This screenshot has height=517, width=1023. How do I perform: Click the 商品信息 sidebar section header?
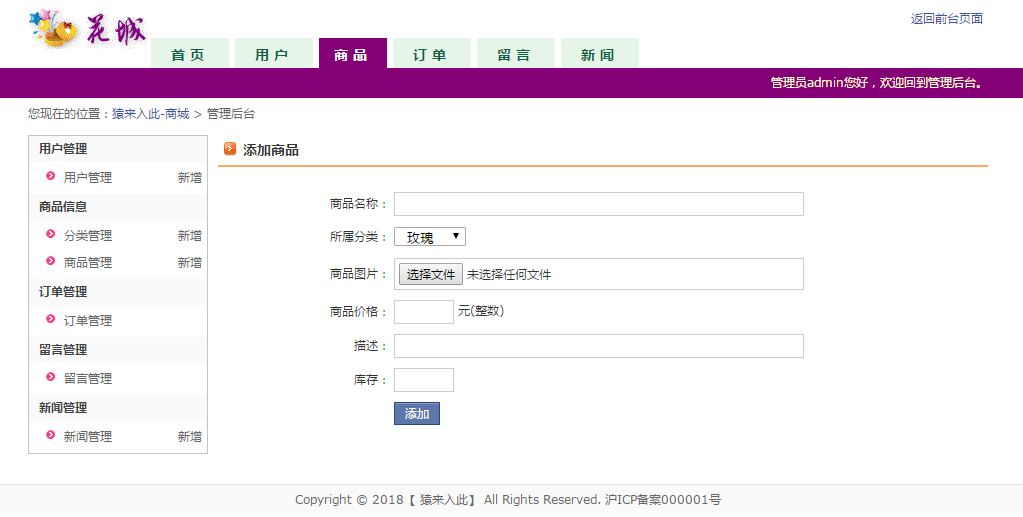63,207
